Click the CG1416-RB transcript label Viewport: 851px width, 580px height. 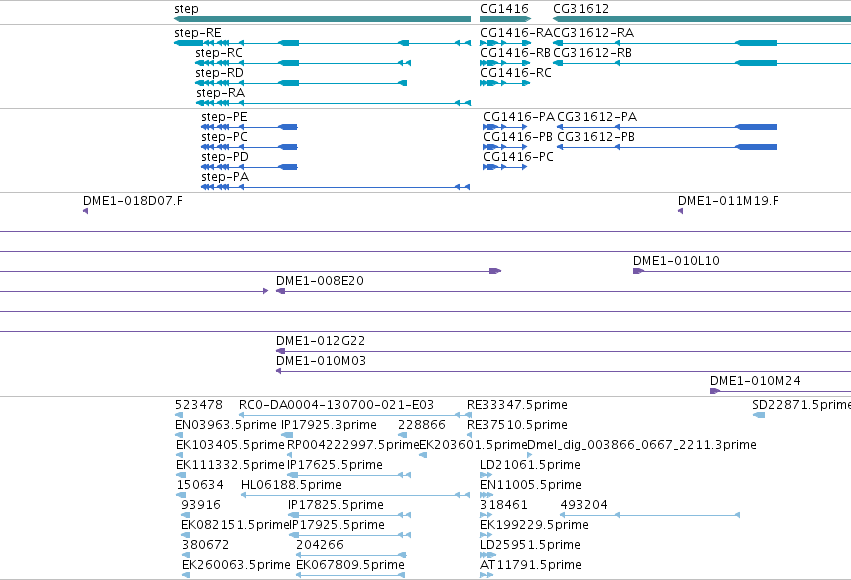tap(516, 53)
